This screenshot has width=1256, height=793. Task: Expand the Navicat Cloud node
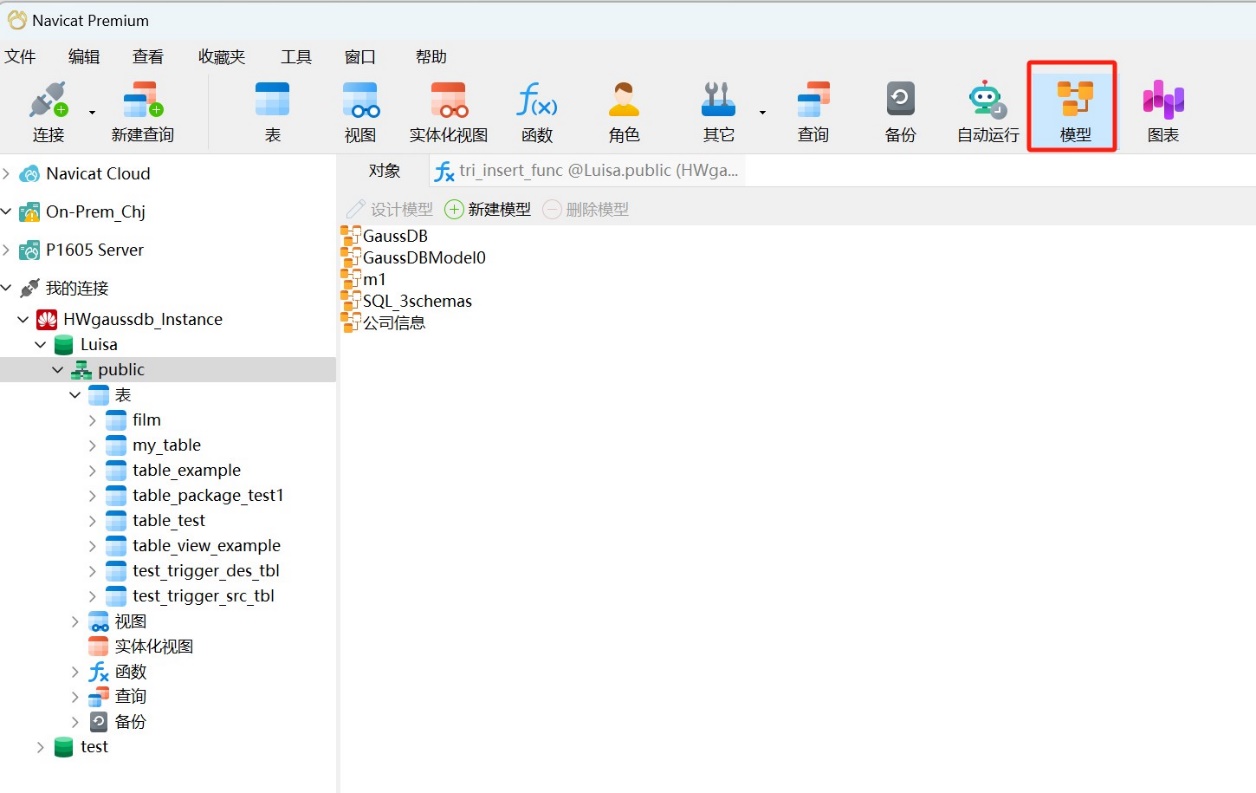pyautogui.click(x=7, y=174)
